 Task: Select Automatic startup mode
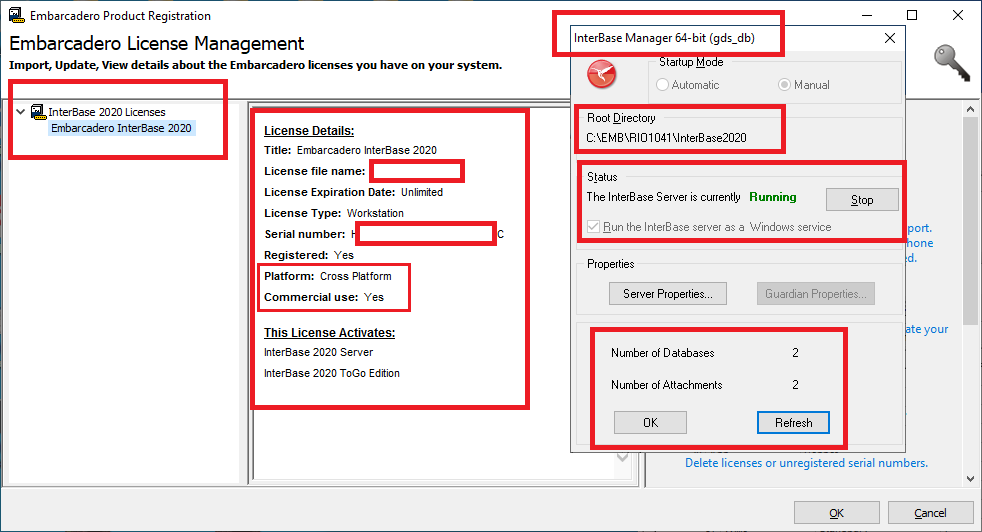(663, 85)
